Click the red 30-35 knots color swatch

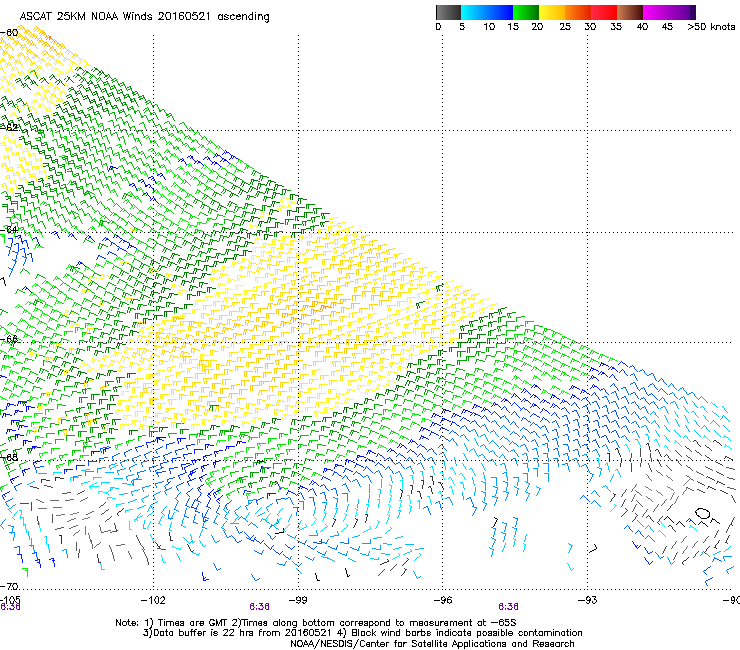click(x=604, y=12)
